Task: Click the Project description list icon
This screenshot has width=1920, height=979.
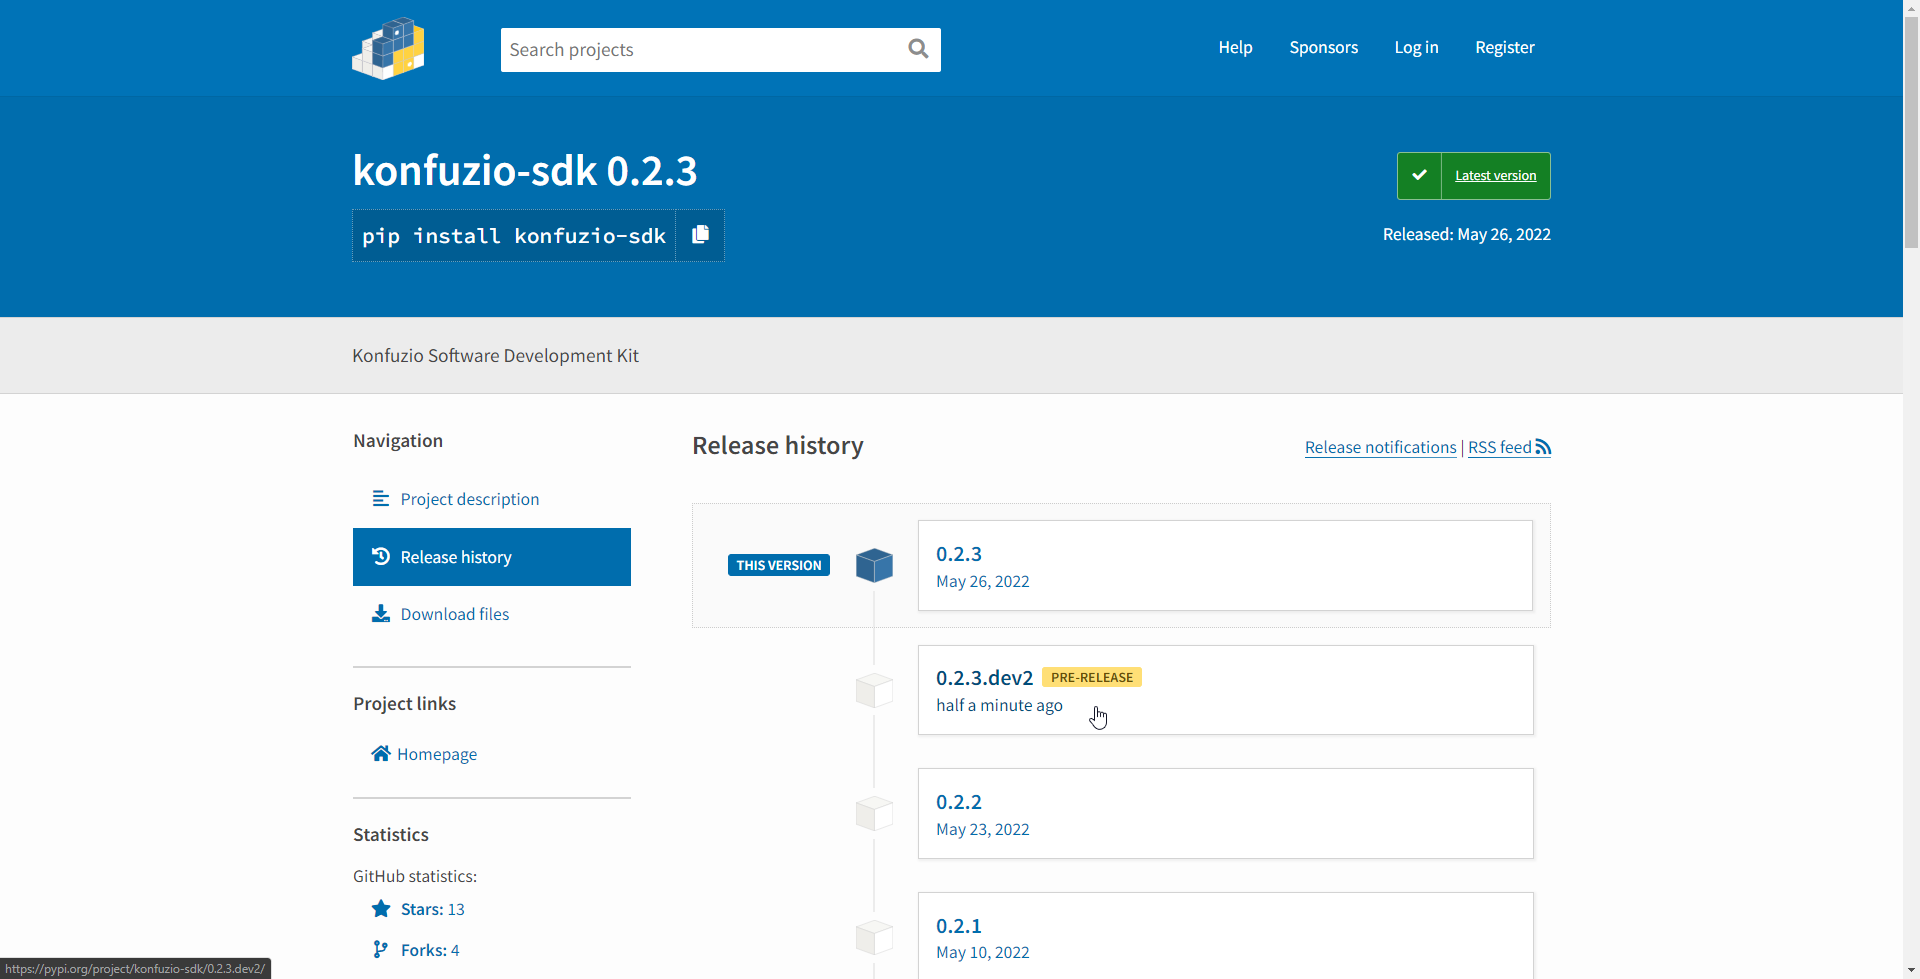Action: (x=381, y=498)
